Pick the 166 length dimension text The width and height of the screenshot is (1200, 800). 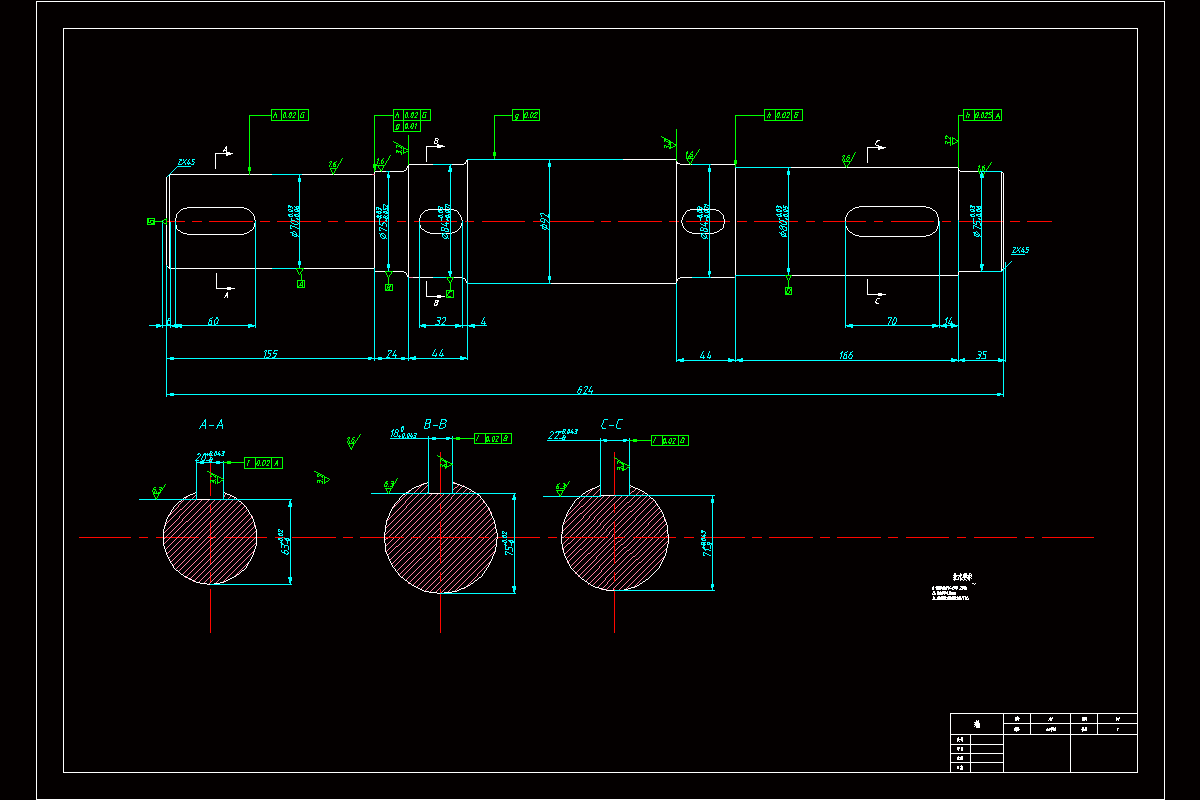(x=846, y=354)
